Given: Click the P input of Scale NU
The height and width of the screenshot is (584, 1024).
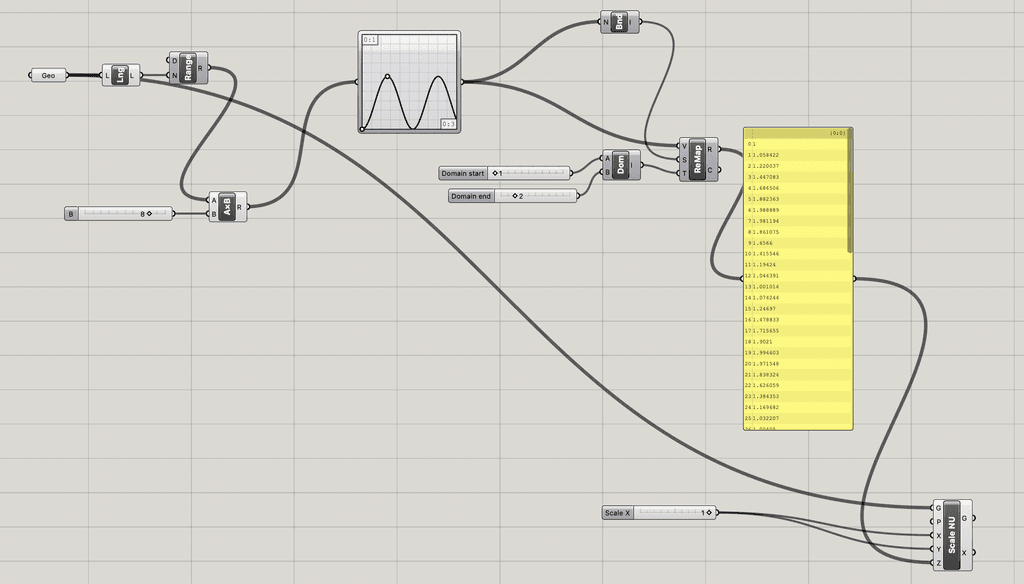Looking at the screenshot, I should pyautogui.click(x=938, y=522).
